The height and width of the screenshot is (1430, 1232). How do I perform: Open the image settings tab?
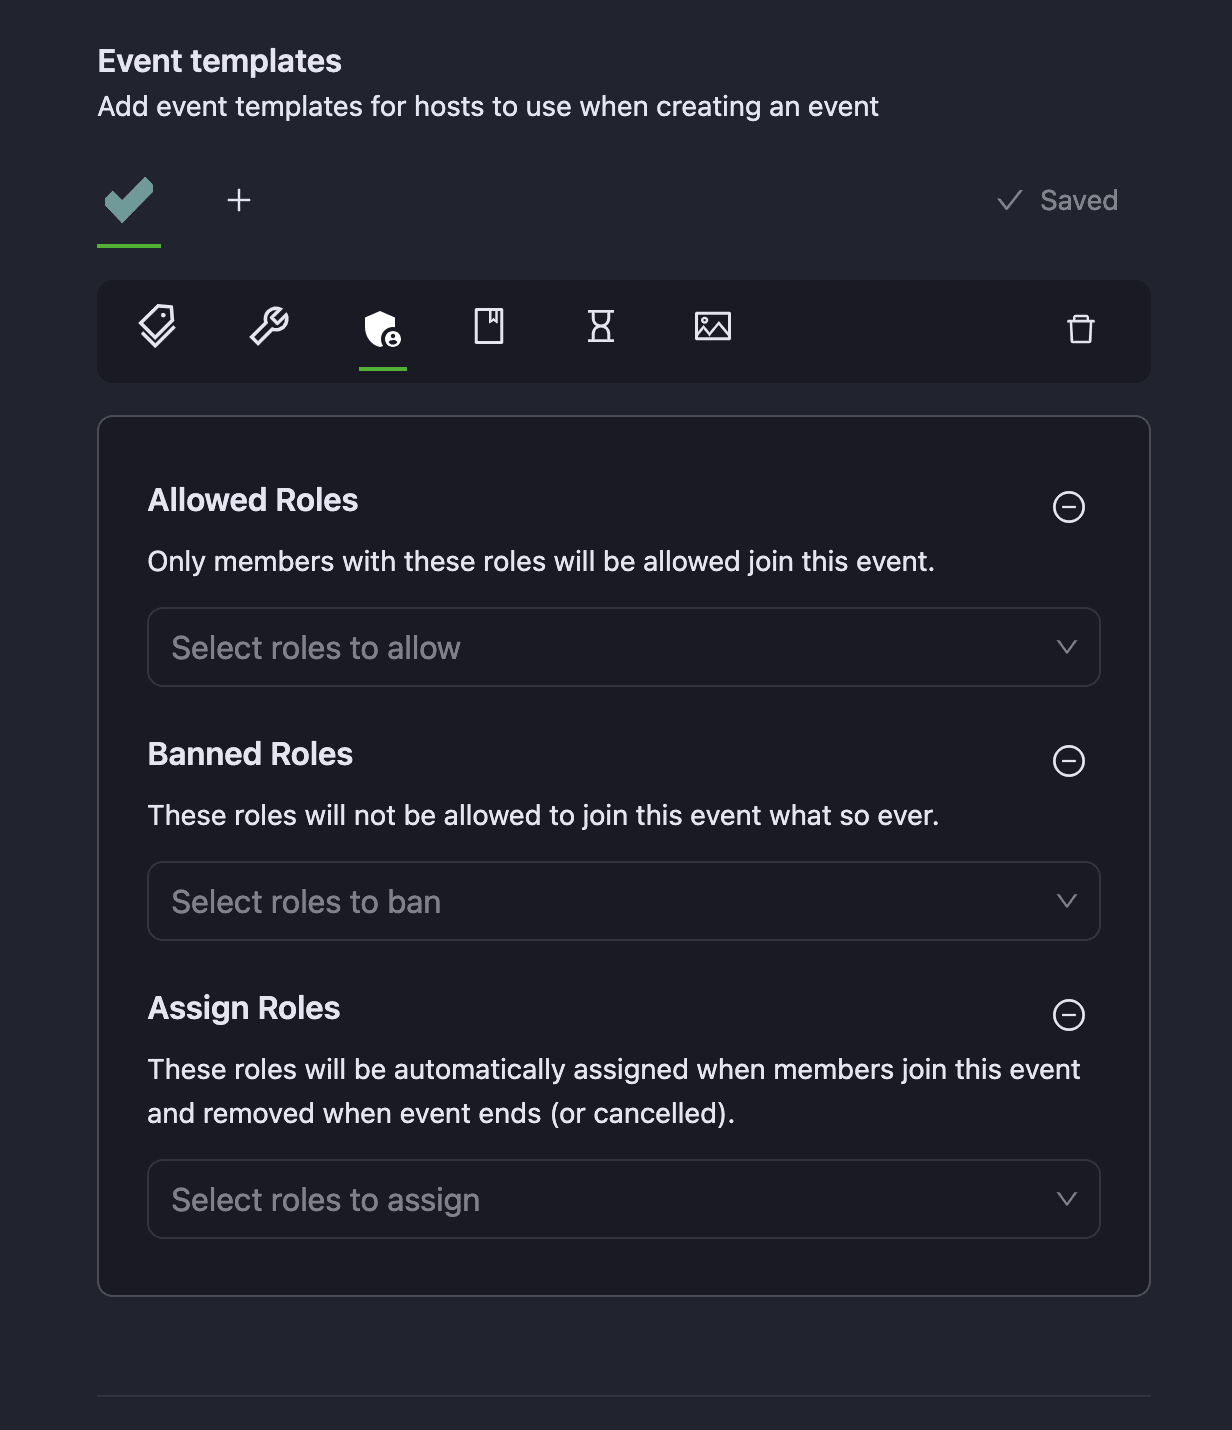(x=713, y=327)
